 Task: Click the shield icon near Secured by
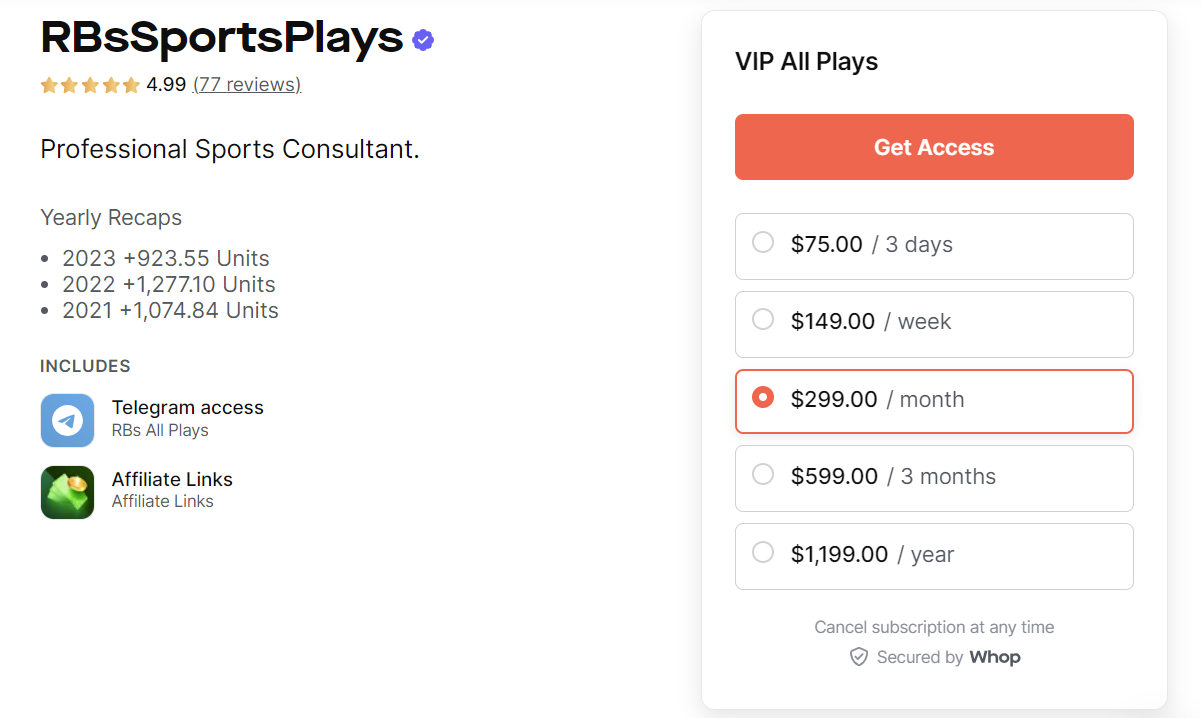pyautogui.click(x=859, y=657)
